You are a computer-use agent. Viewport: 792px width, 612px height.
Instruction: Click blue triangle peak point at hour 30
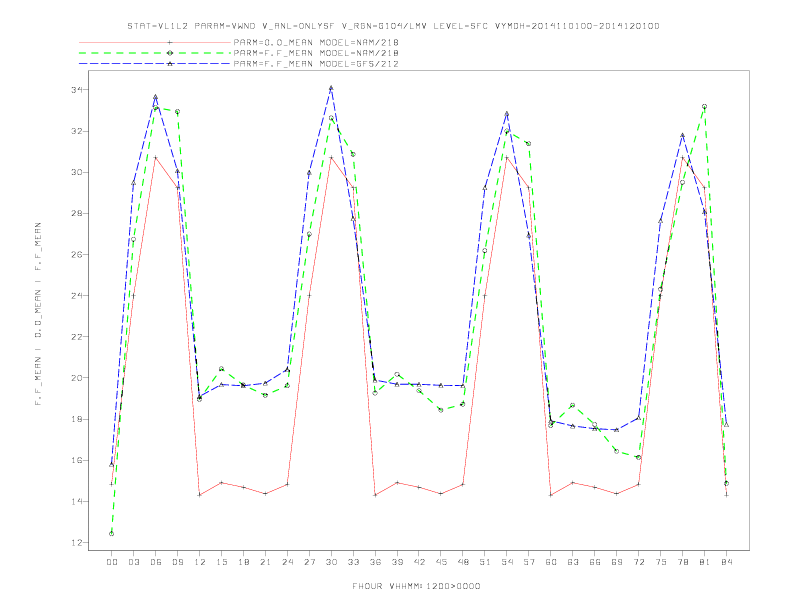331,88
